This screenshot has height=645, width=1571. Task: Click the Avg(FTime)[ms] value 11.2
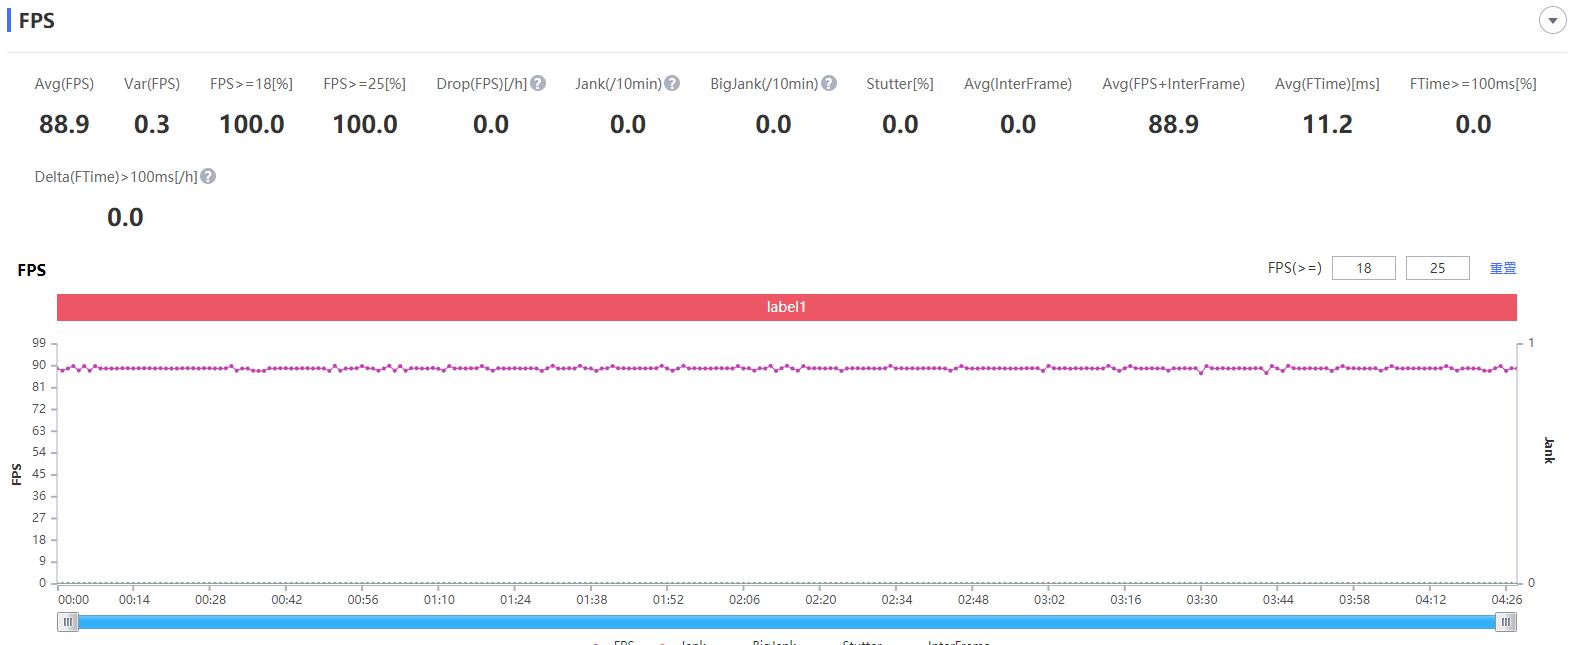[1326, 125]
